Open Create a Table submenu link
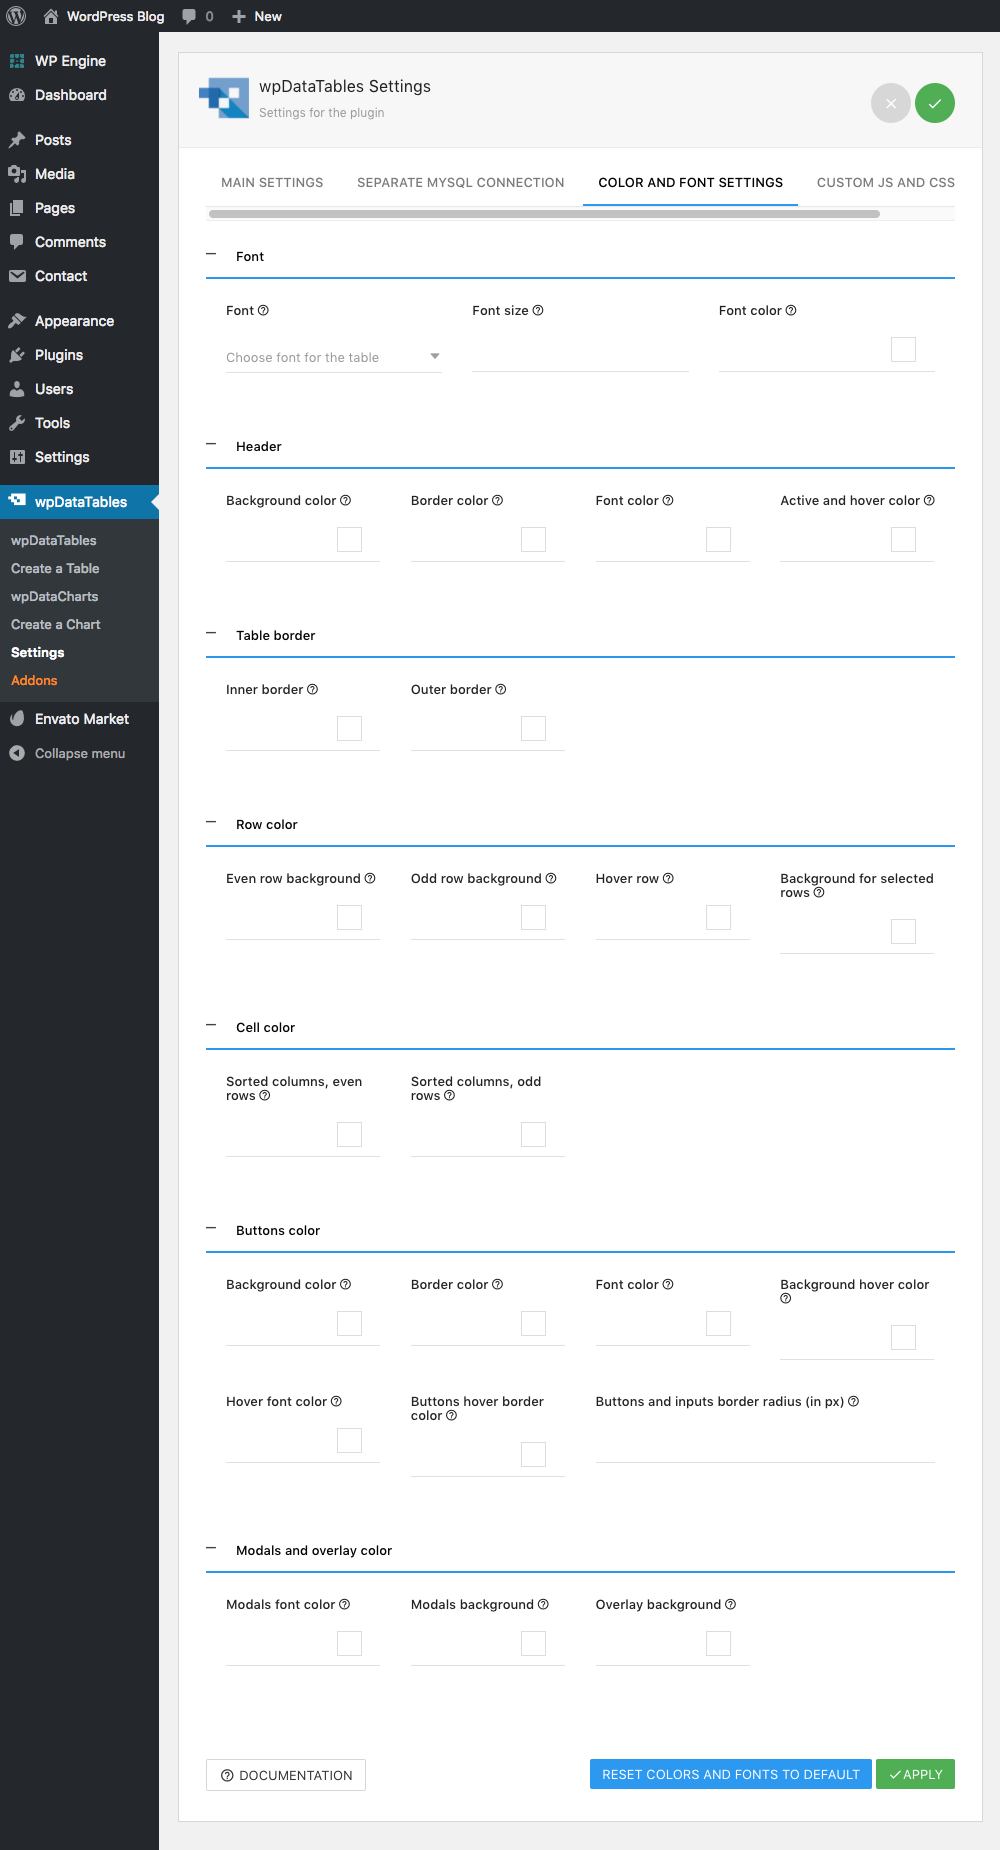 55,568
